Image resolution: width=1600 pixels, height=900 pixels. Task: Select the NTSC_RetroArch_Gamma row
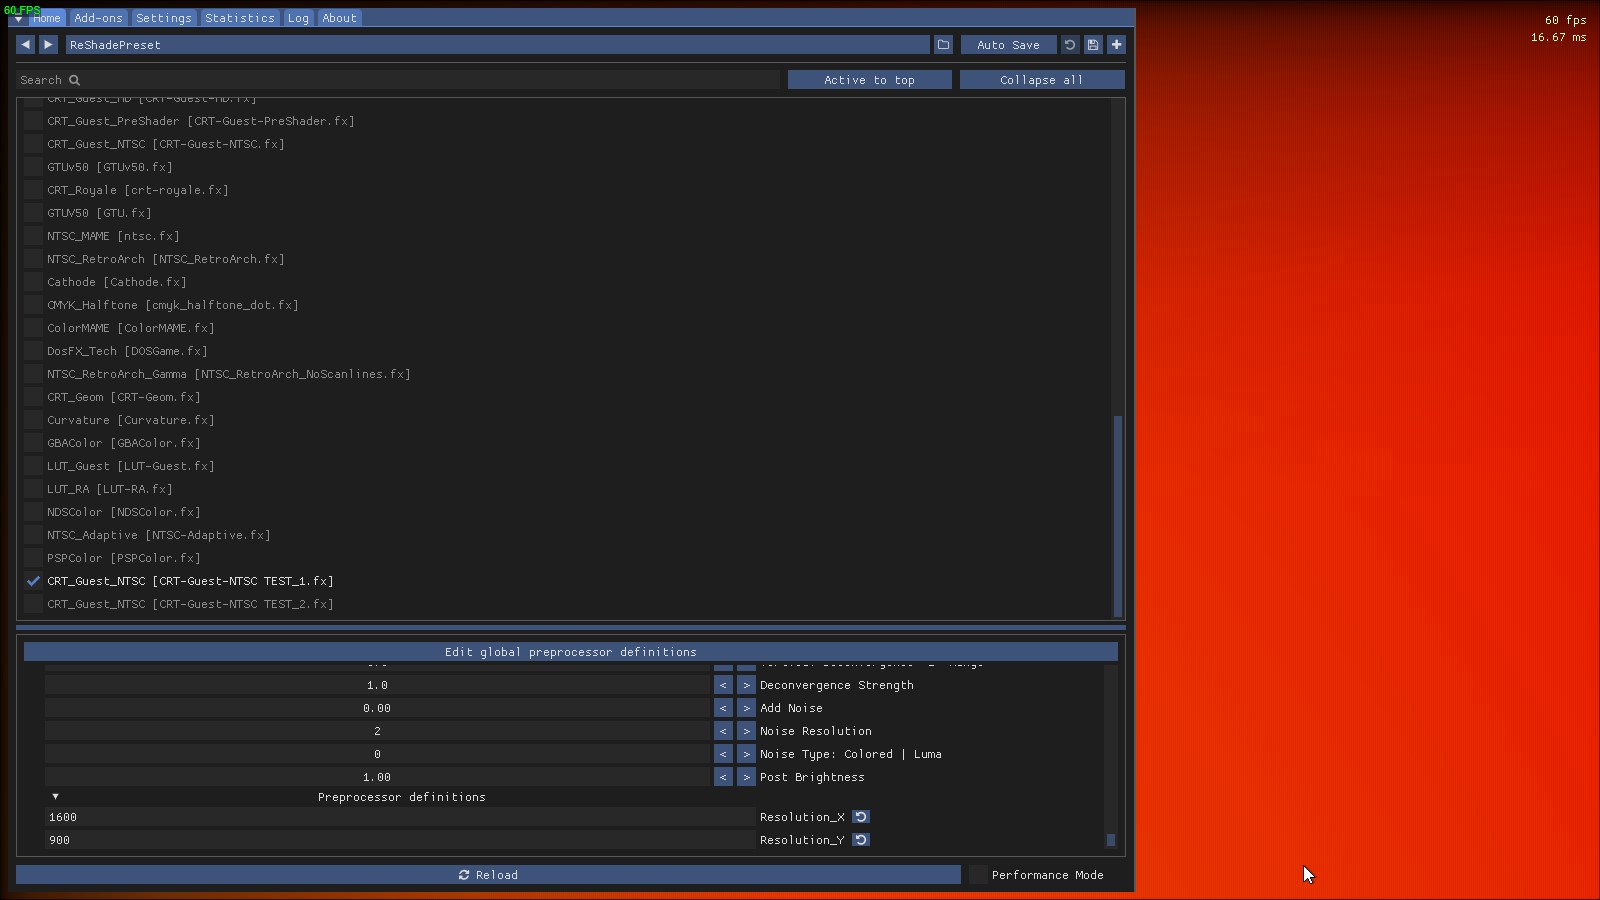pyautogui.click(x=229, y=374)
